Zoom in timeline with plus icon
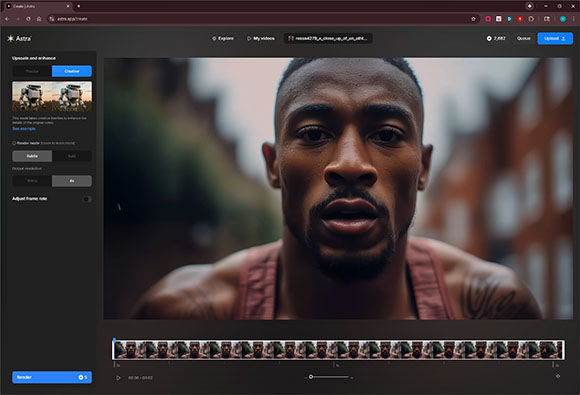Screen dimensions: 580x395 [352, 378]
